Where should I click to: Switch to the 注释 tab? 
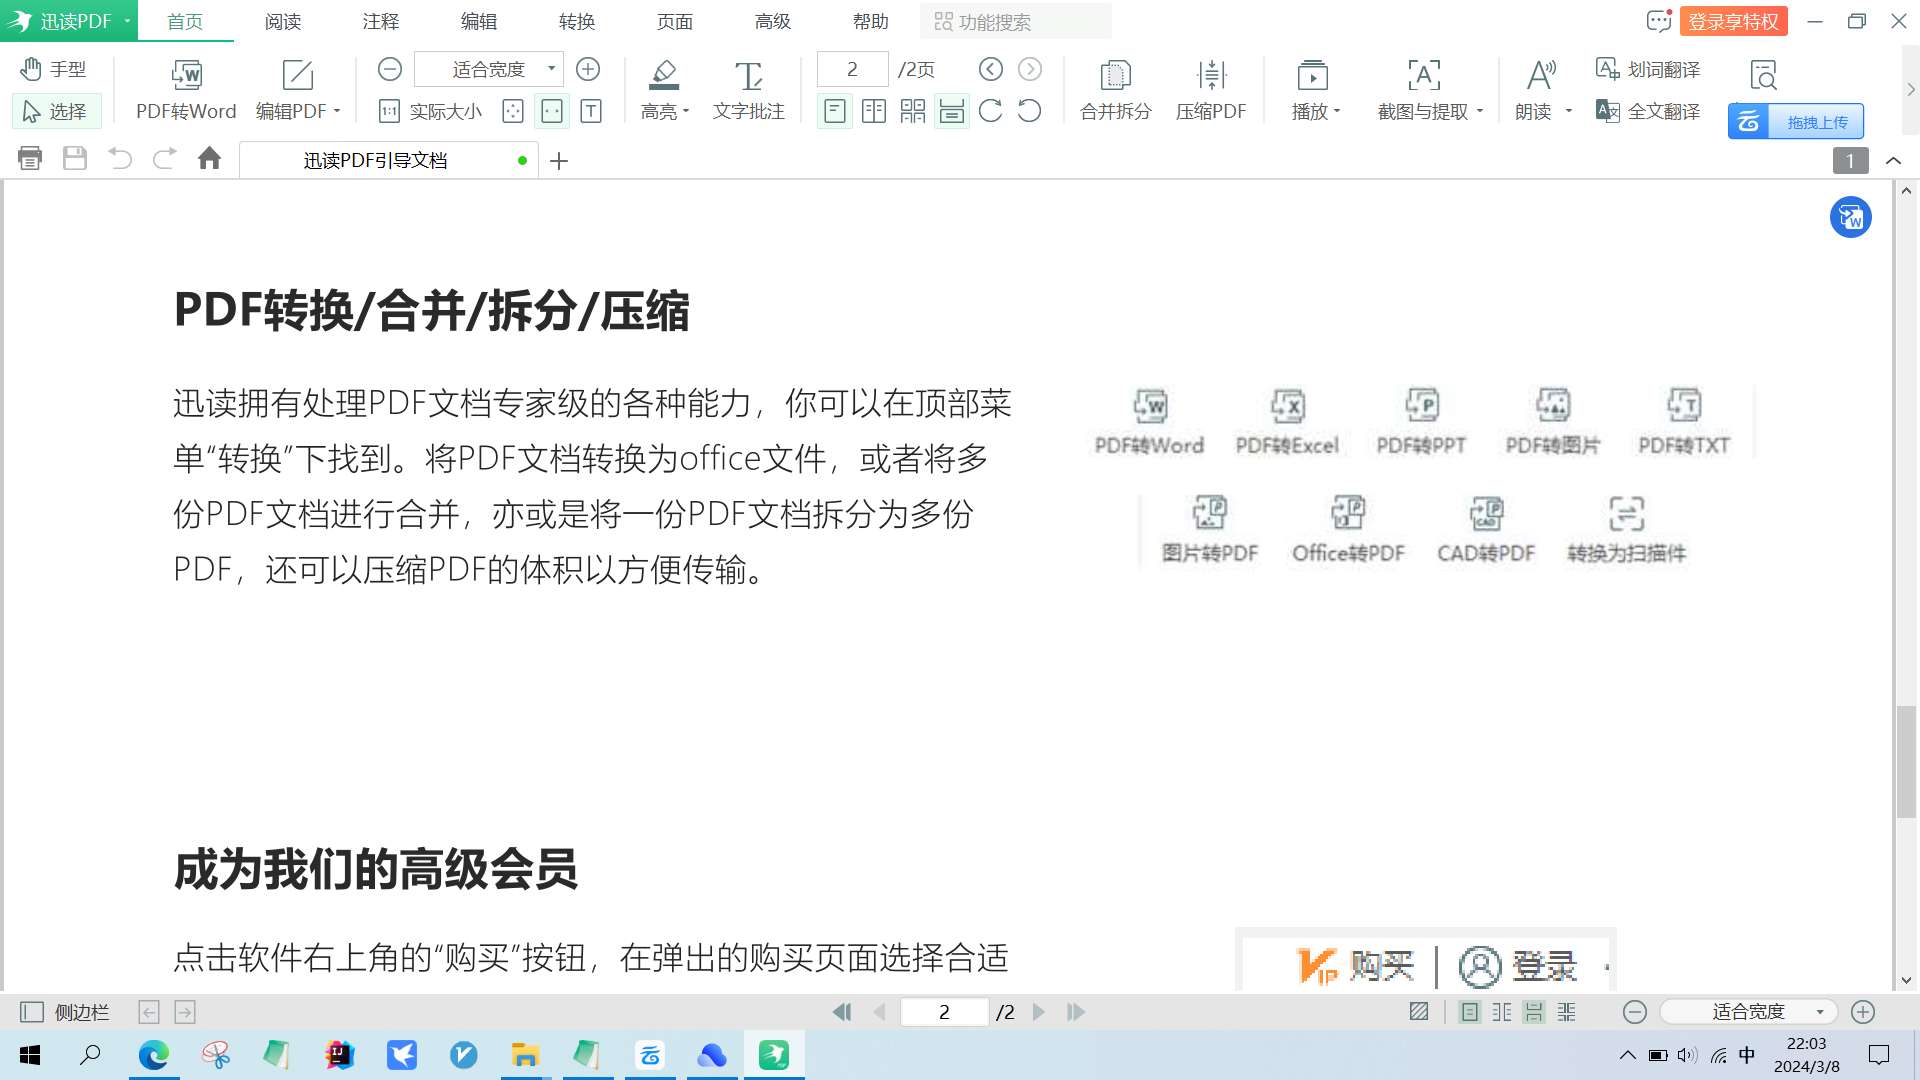coord(381,21)
